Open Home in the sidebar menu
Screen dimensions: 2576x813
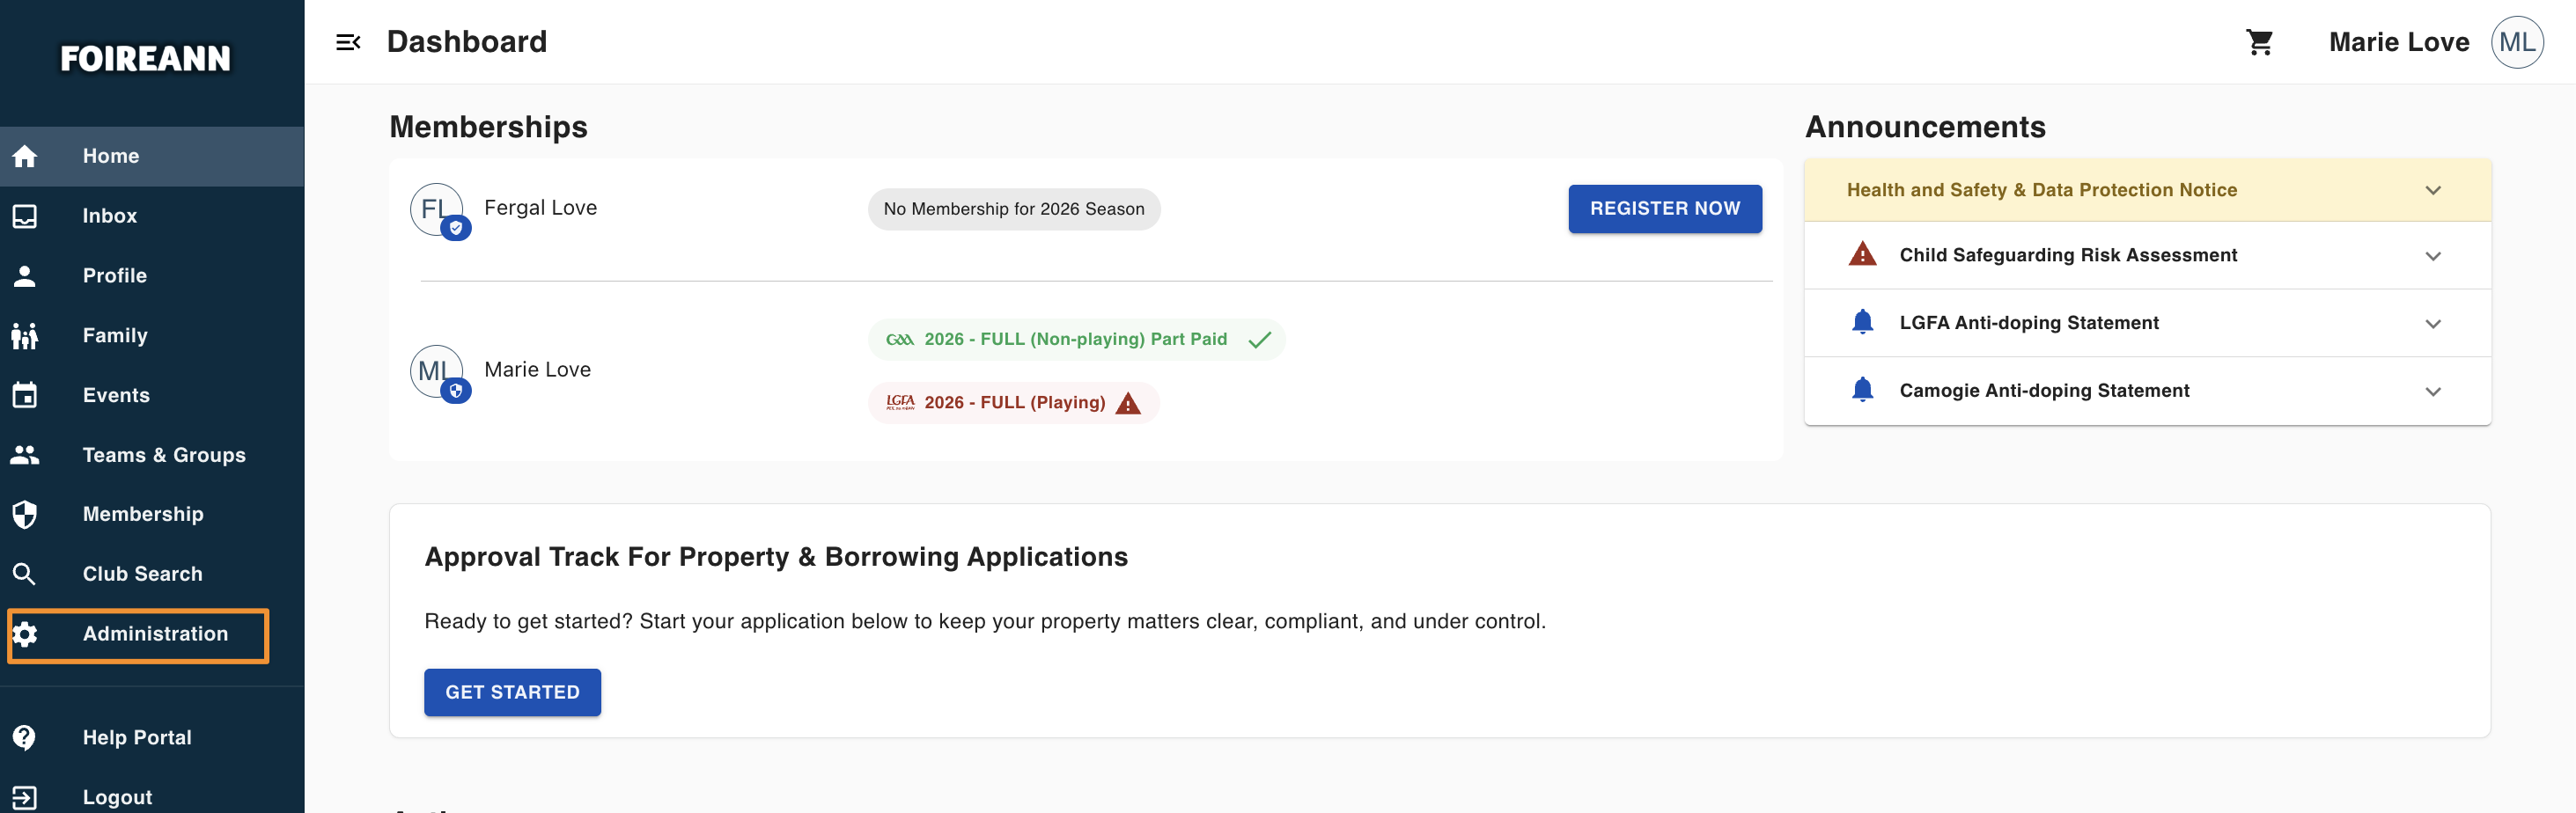(x=152, y=156)
